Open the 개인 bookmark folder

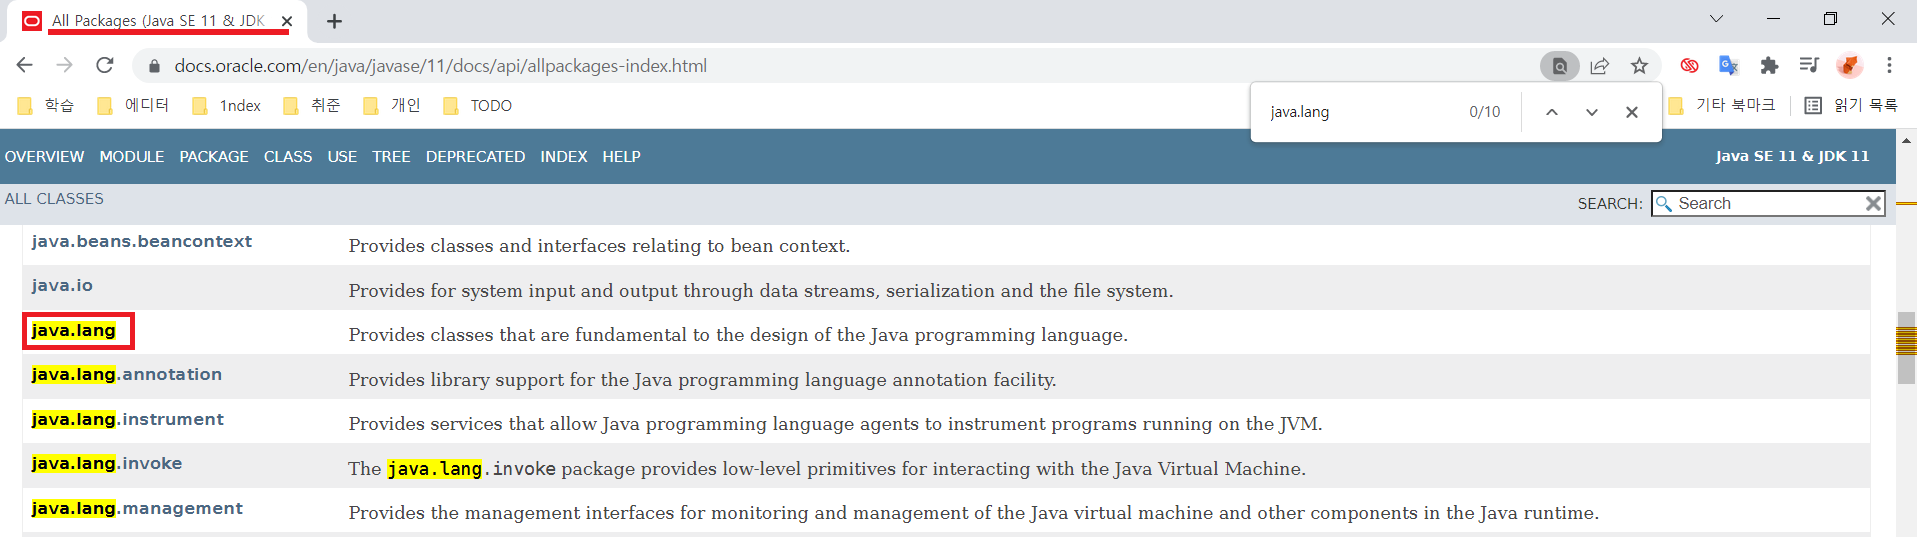pyautogui.click(x=392, y=106)
